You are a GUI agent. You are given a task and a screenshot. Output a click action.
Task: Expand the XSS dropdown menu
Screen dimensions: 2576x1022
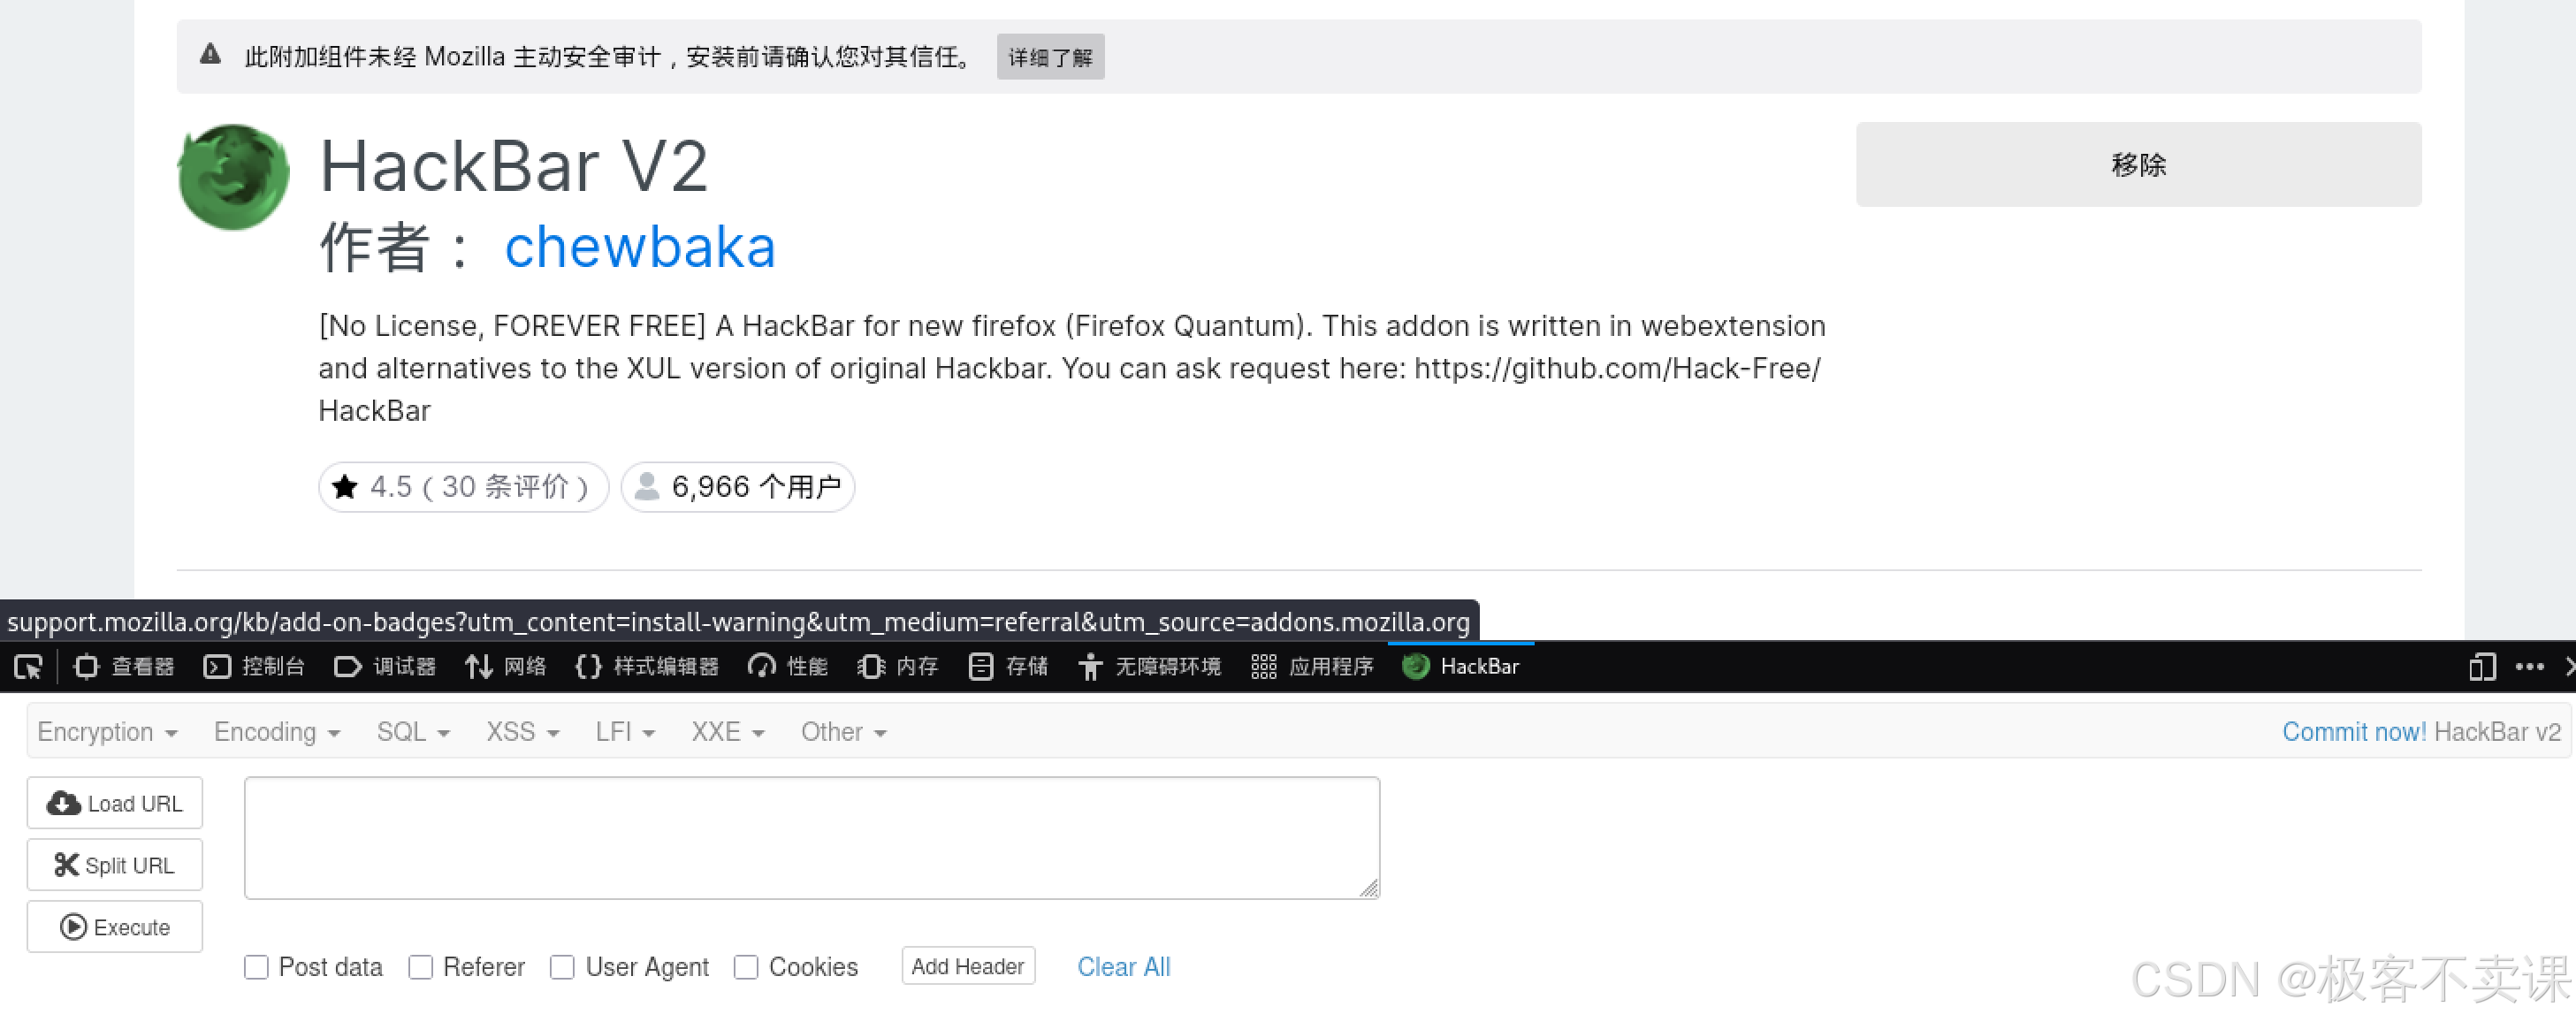click(522, 732)
